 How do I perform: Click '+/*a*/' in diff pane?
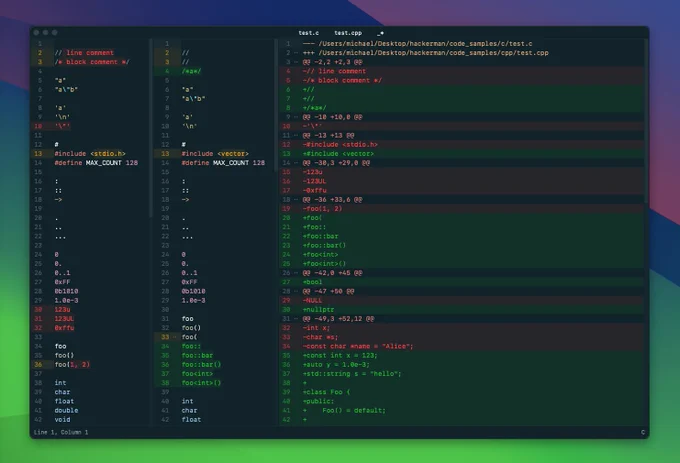(x=314, y=108)
